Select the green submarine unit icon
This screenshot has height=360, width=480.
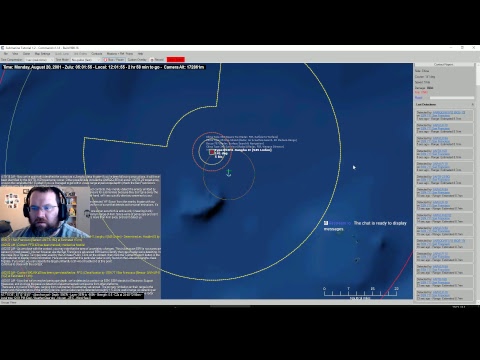(229, 173)
